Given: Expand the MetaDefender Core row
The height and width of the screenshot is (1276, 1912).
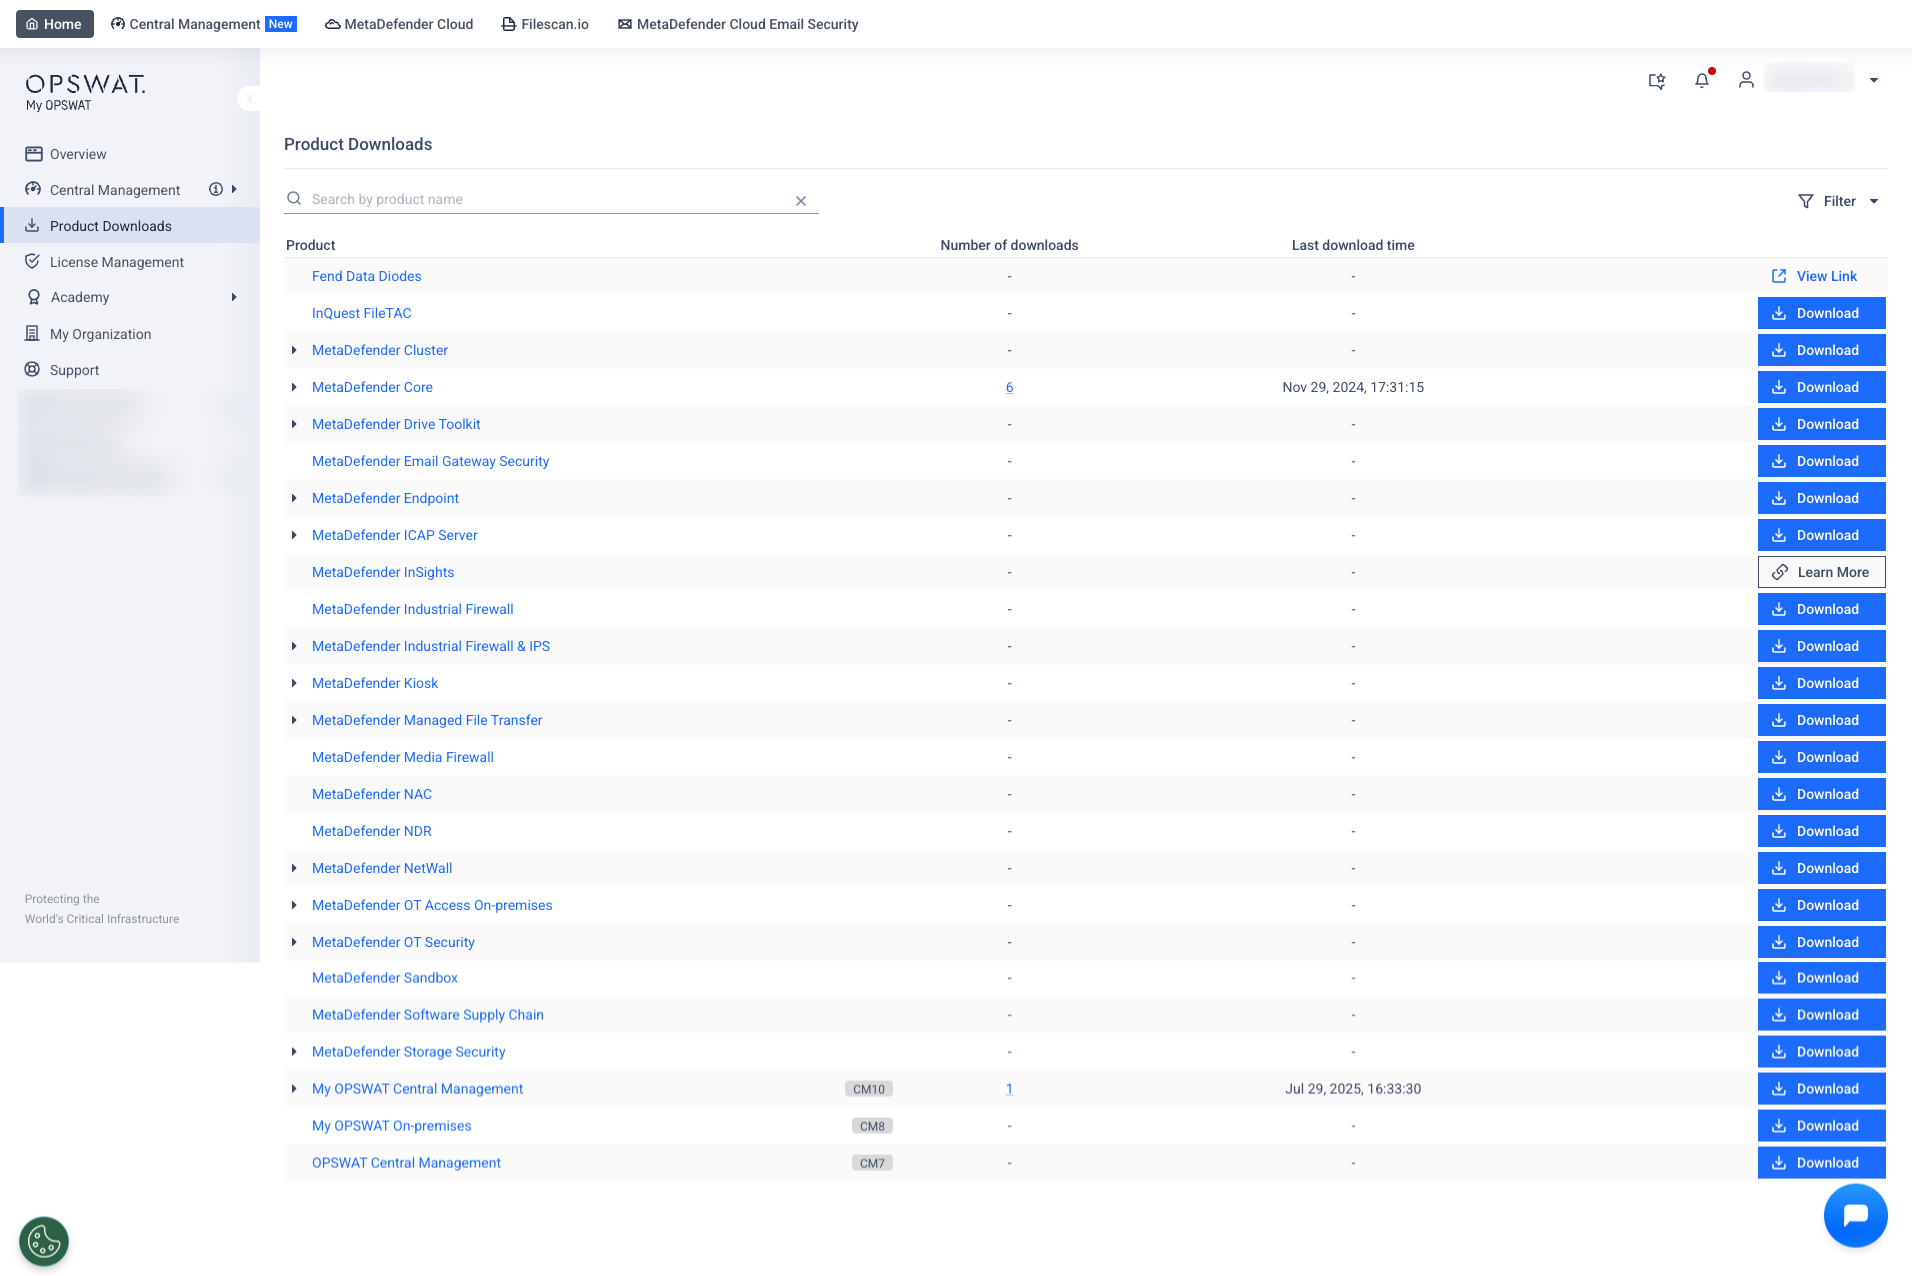Looking at the screenshot, I should tap(294, 387).
